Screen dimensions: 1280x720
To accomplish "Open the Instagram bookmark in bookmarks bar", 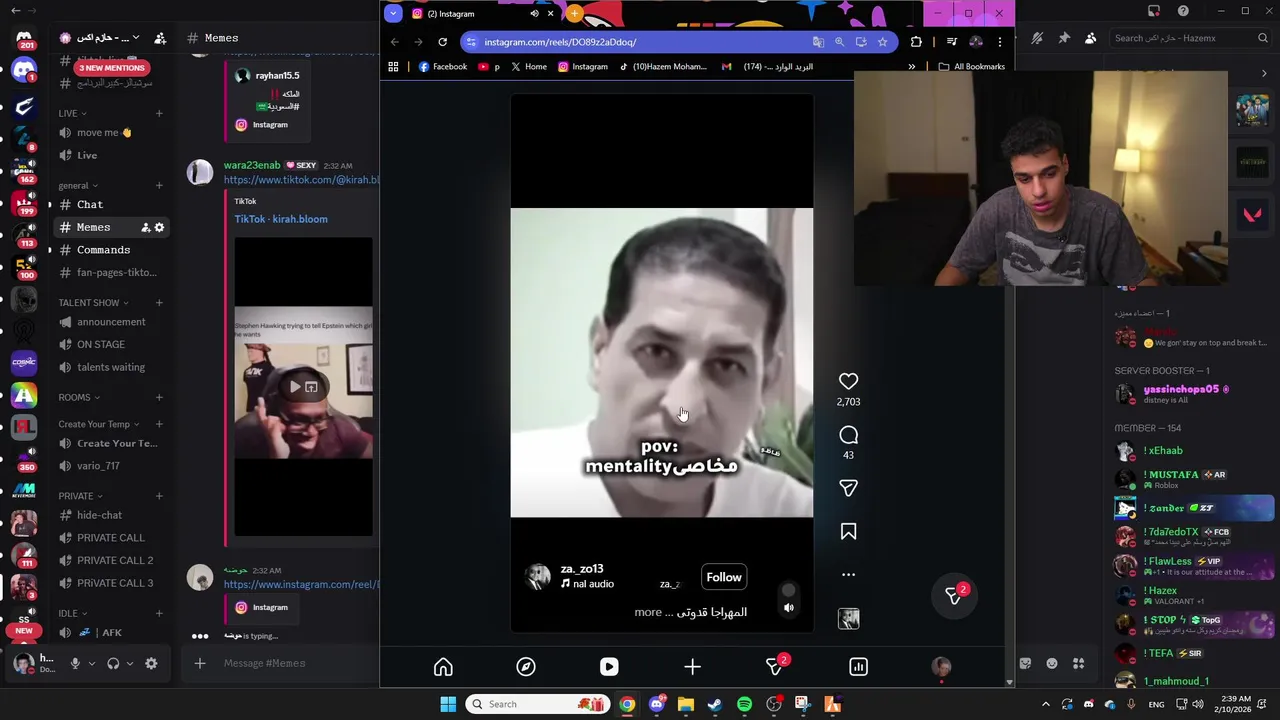I will click(x=583, y=67).
